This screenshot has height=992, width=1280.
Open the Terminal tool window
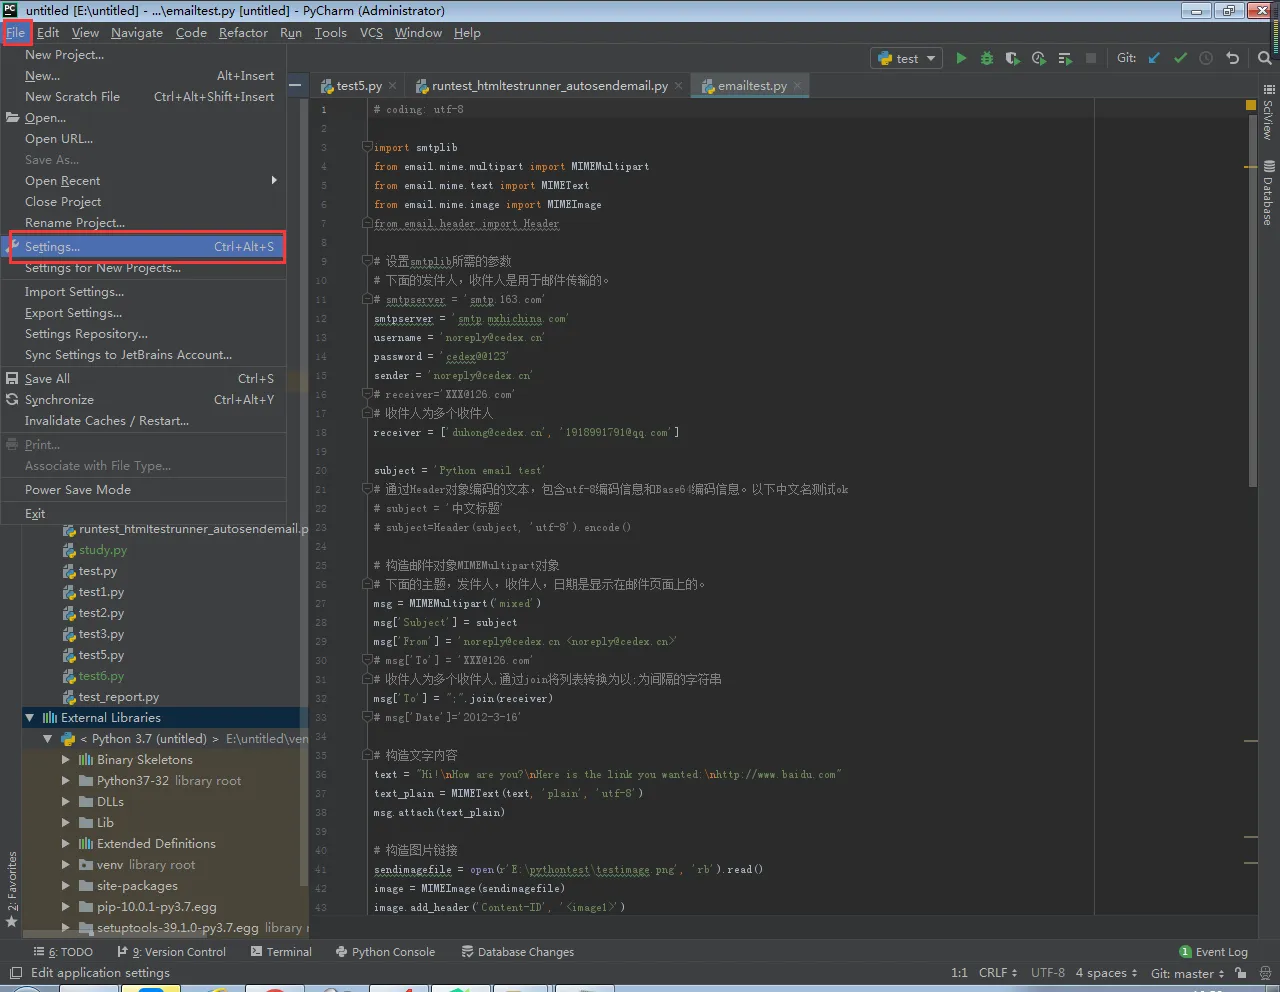coord(281,952)
